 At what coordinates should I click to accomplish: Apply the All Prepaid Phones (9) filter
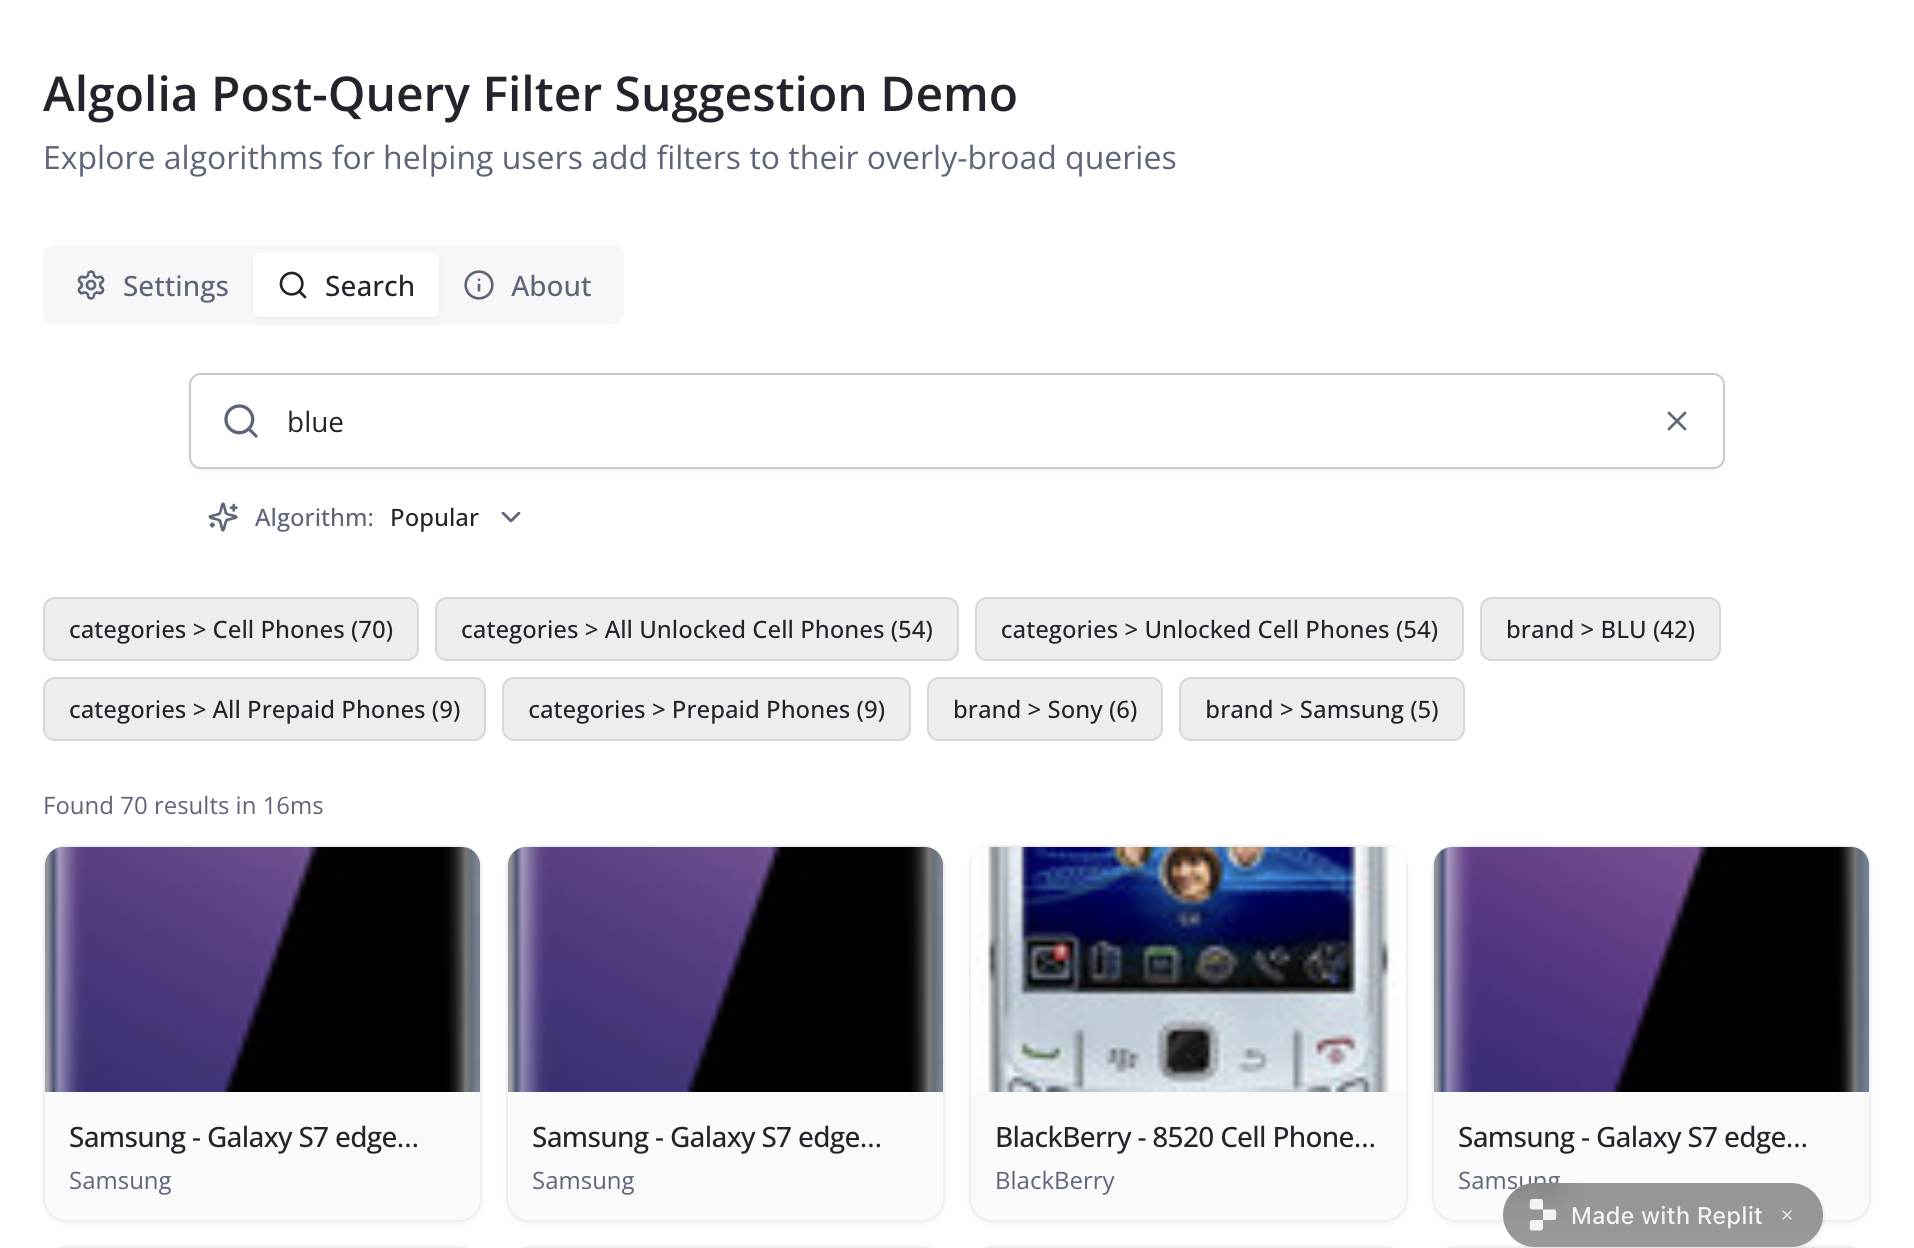(264, 709)
